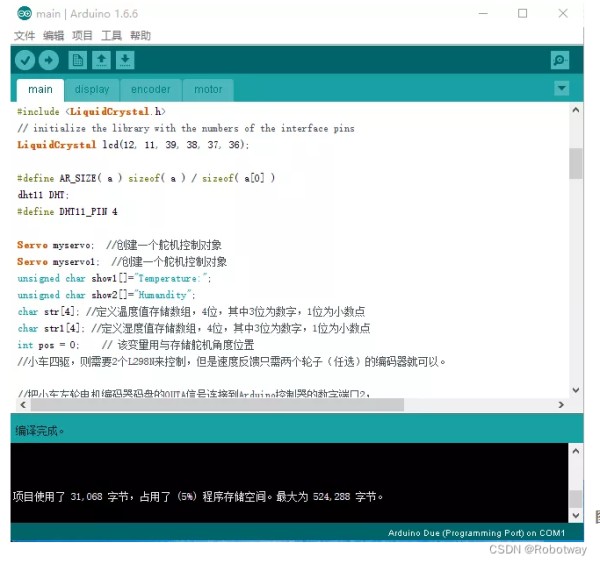Image resolution: width=600 pixels, height=564 pixels.
Task: Open the 工具 menu
Action: pyautogui.click(x=111, y=36)
